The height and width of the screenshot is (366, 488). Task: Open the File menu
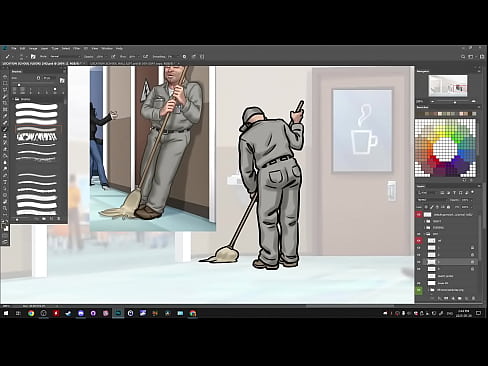[x=14, y=48]
